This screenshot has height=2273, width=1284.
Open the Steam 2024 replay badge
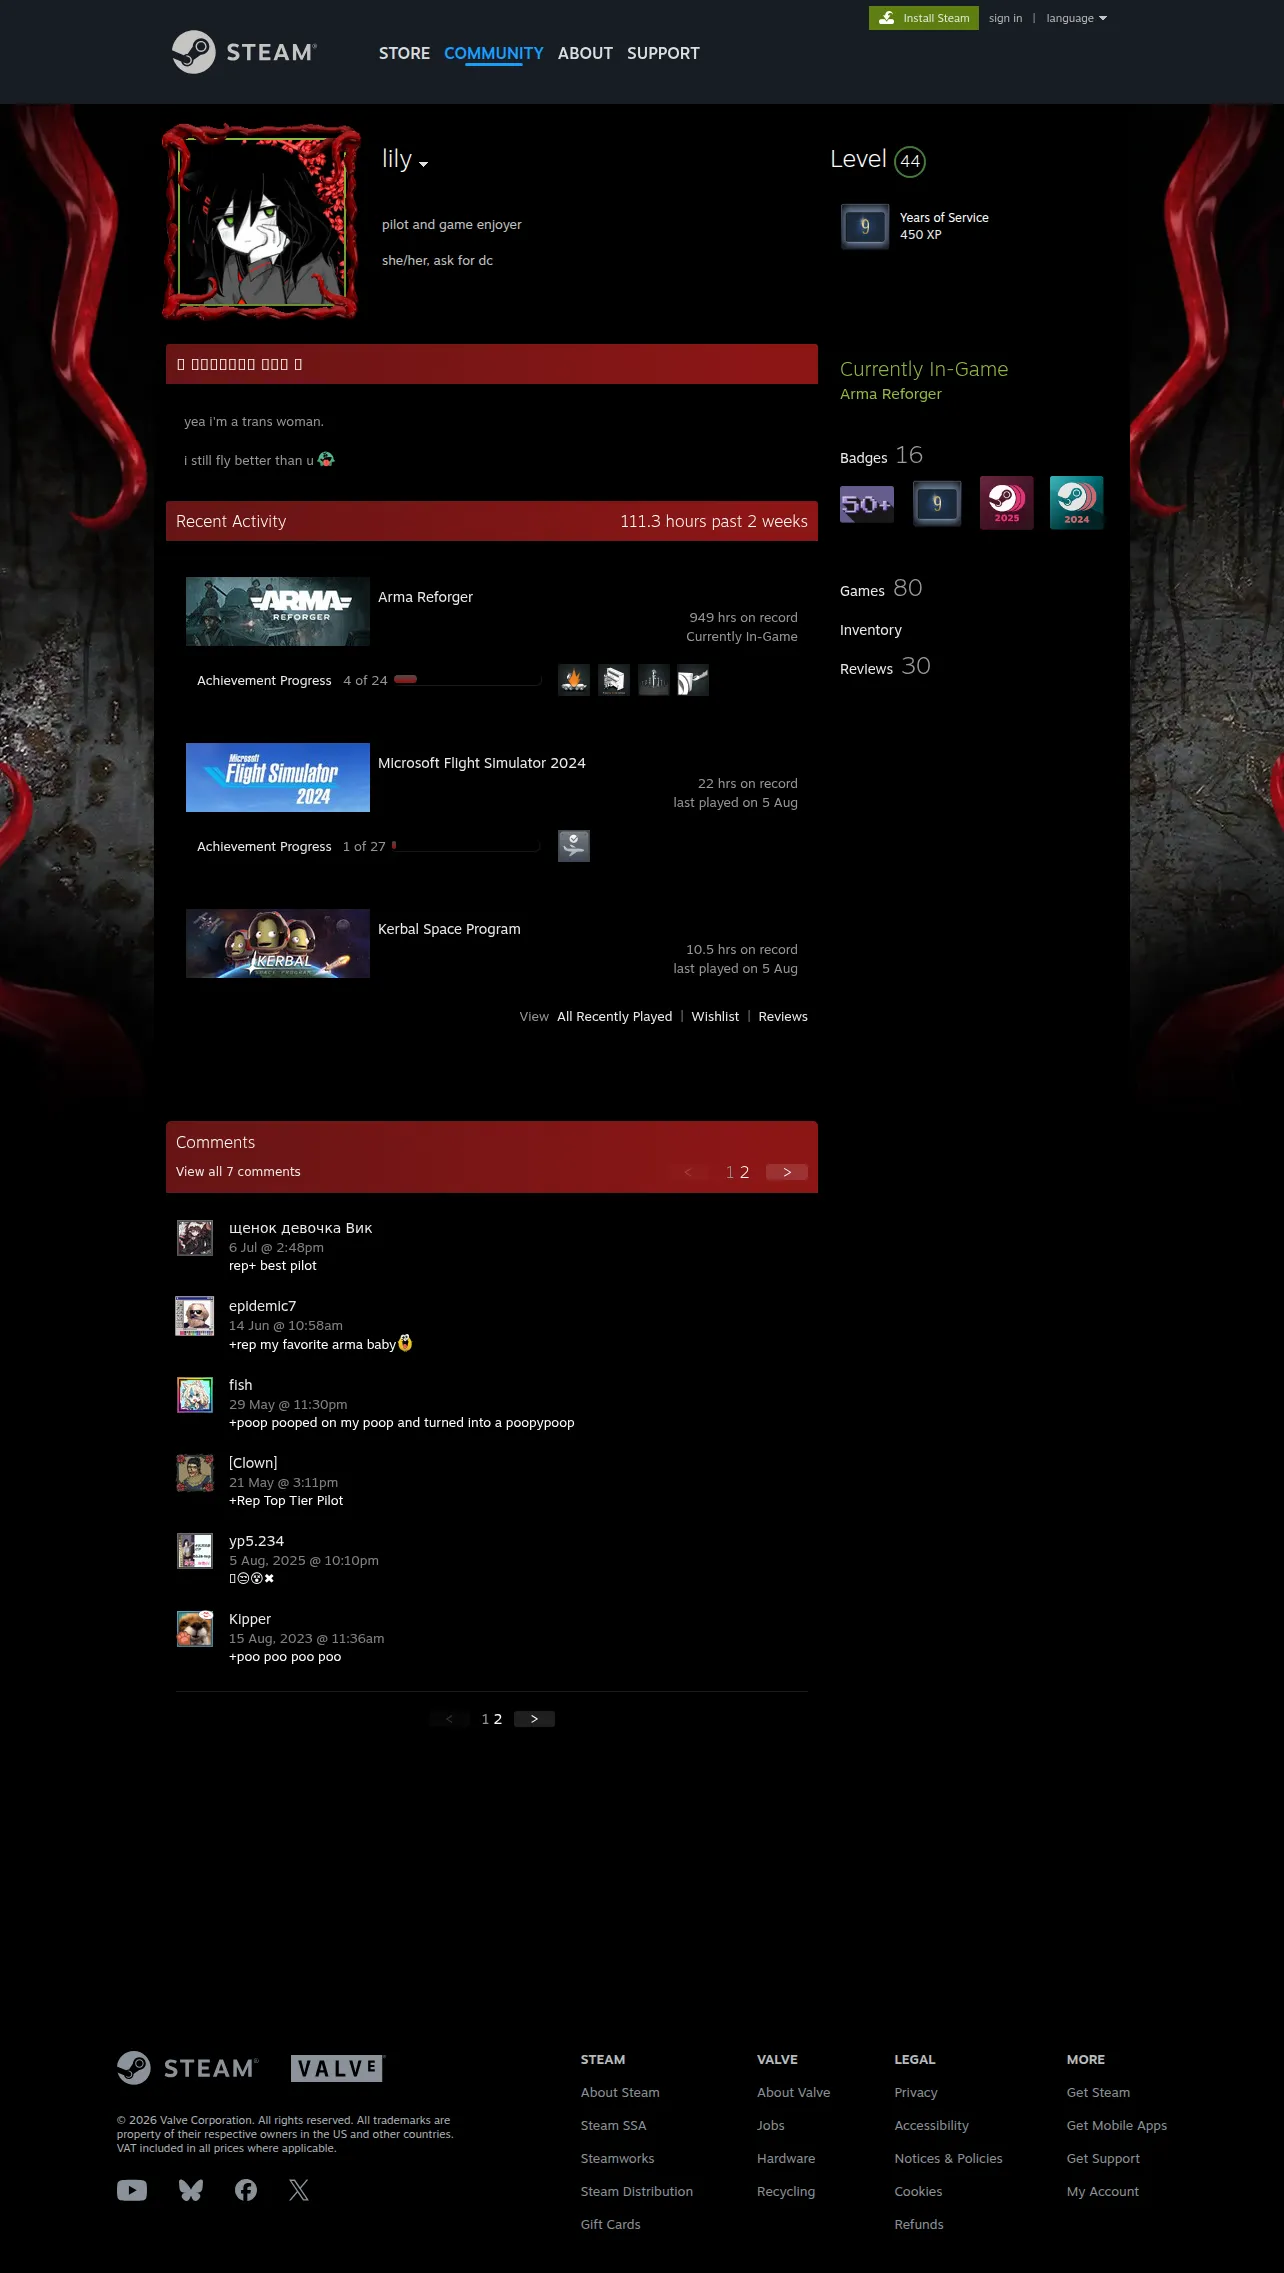[x=1077, y=503]
